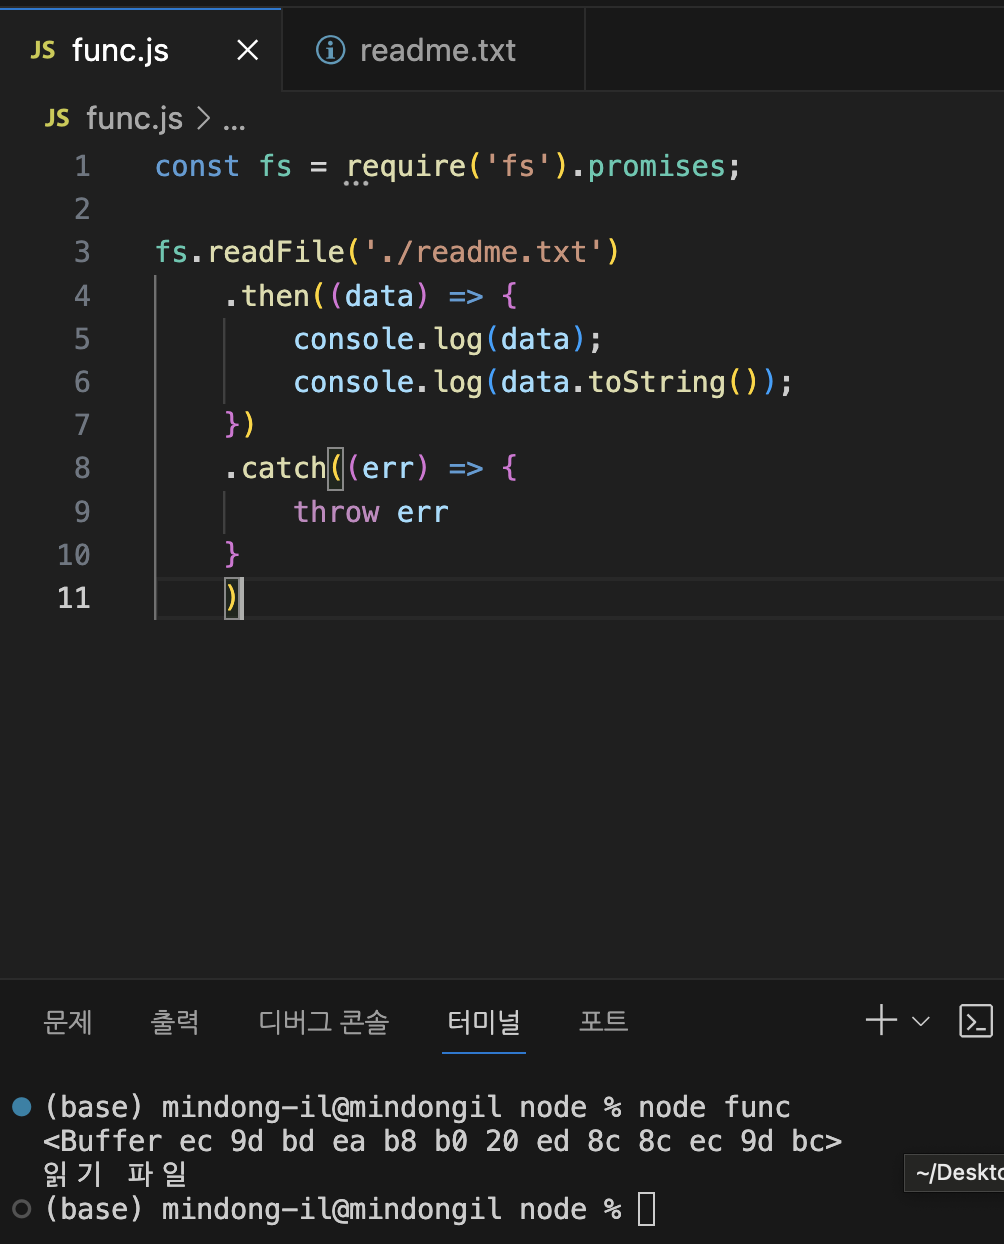Switch to the func.js editor tab
The image size is (1004, 1244).
(140, 50)
